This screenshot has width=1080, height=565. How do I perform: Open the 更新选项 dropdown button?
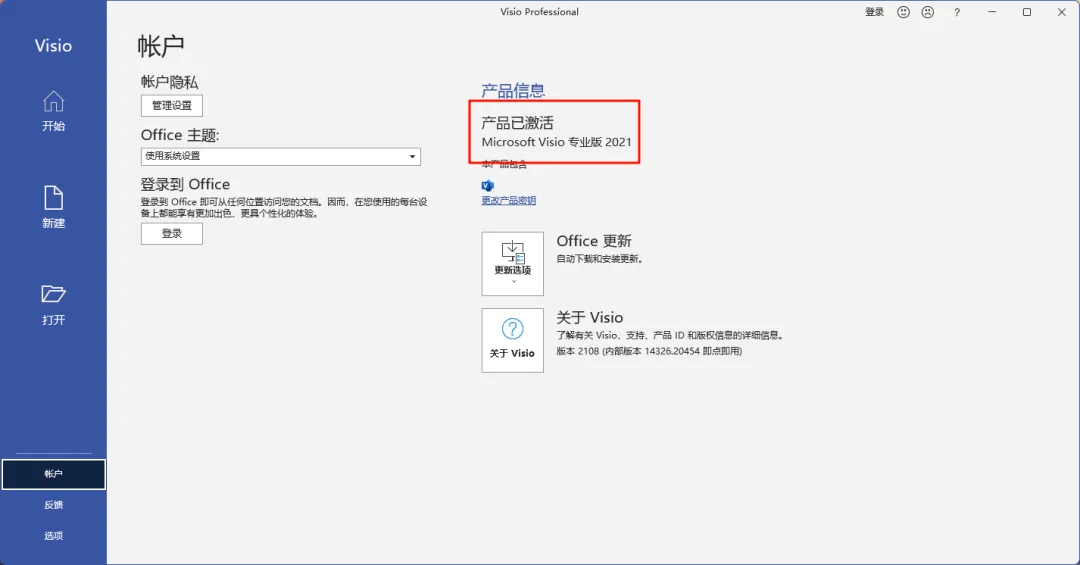pos(512,264)
